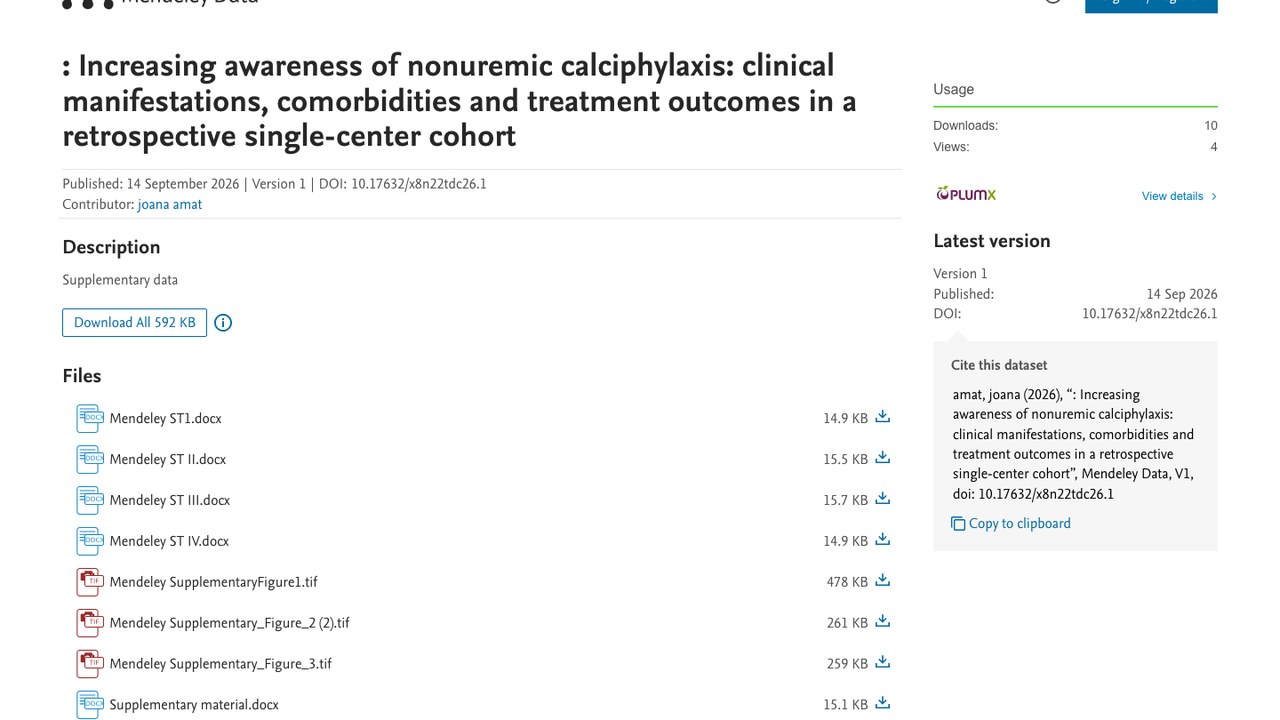Click the copy icon beside Copy to clipboard
This screenshot has width=1280, height=720.
pyautogui.click(x=958, y=524)
